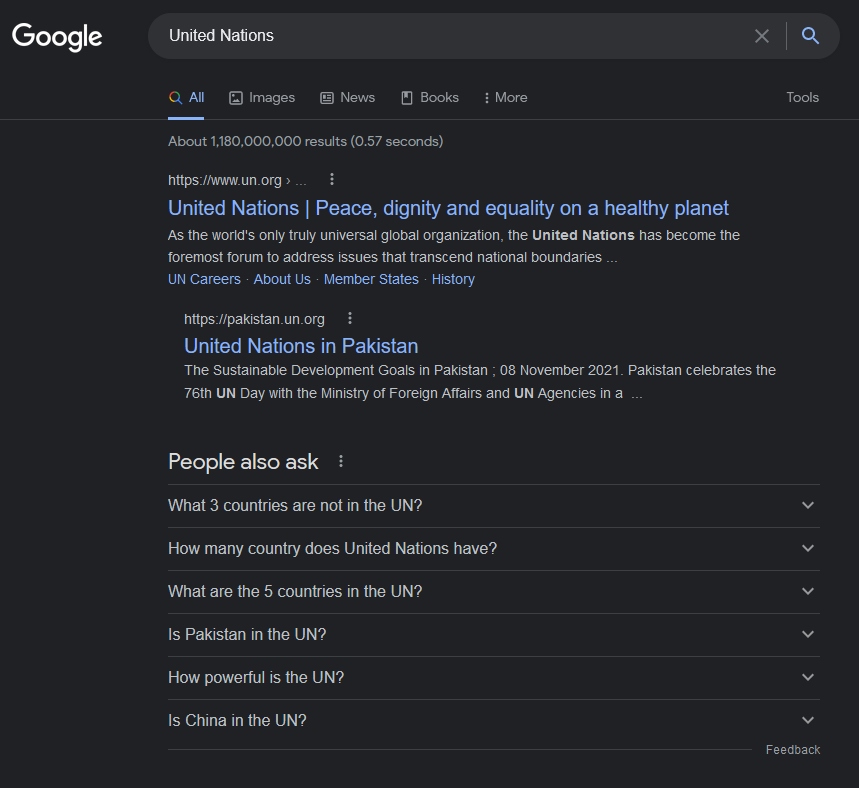Click the Google logo

click(x=57, y=37)
